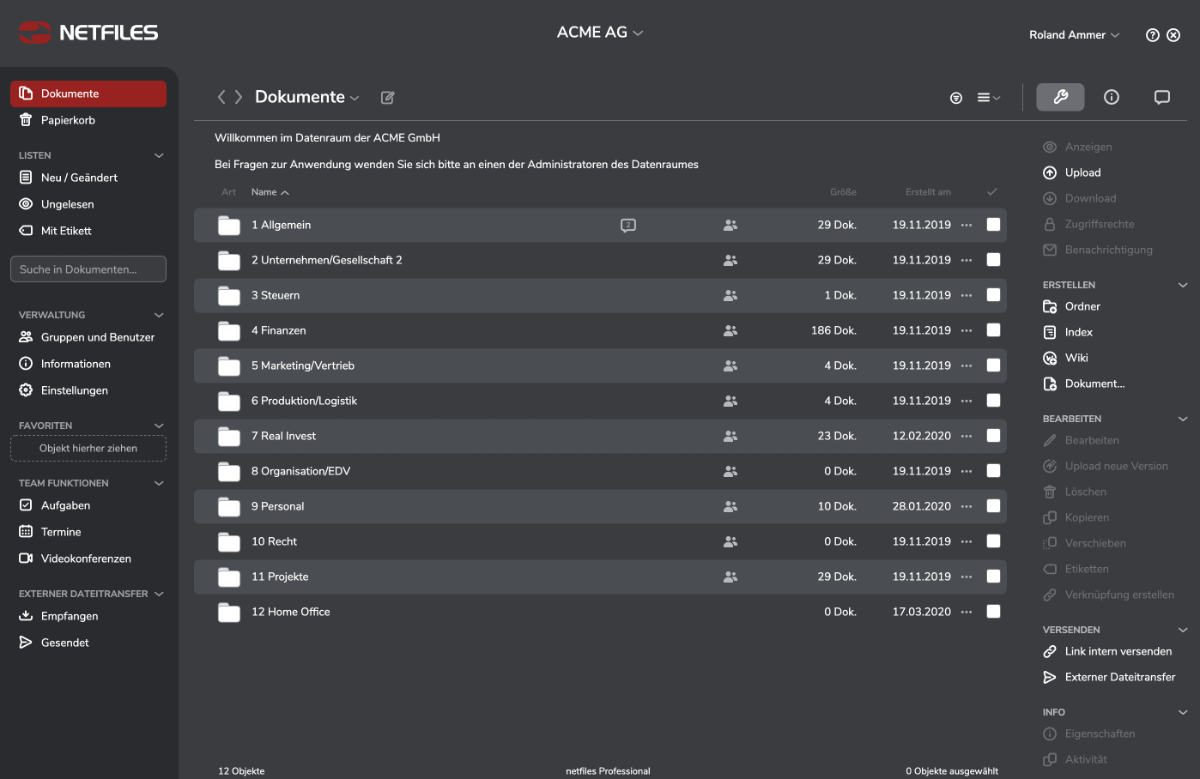Click the help question mark icon

pyautogui.click(x=1152, y=35)
